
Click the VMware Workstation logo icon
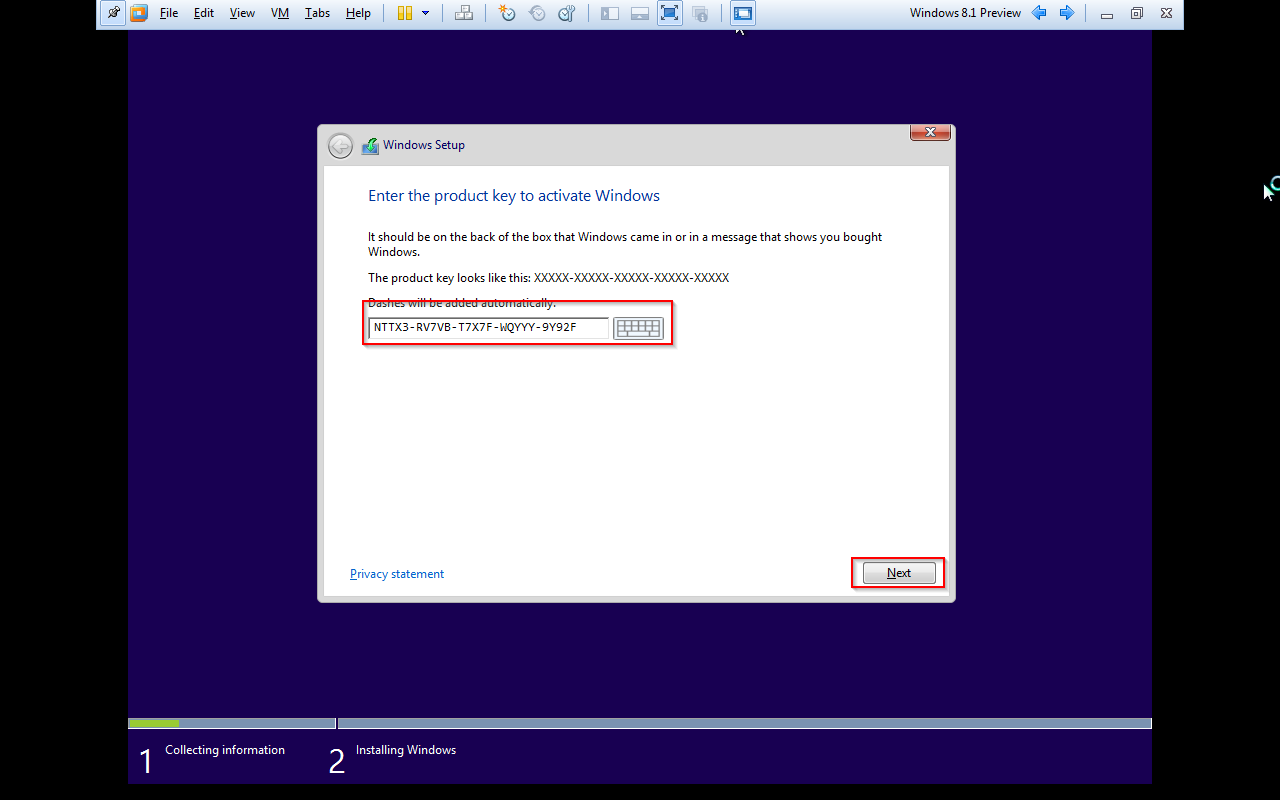tap(139, 13)
